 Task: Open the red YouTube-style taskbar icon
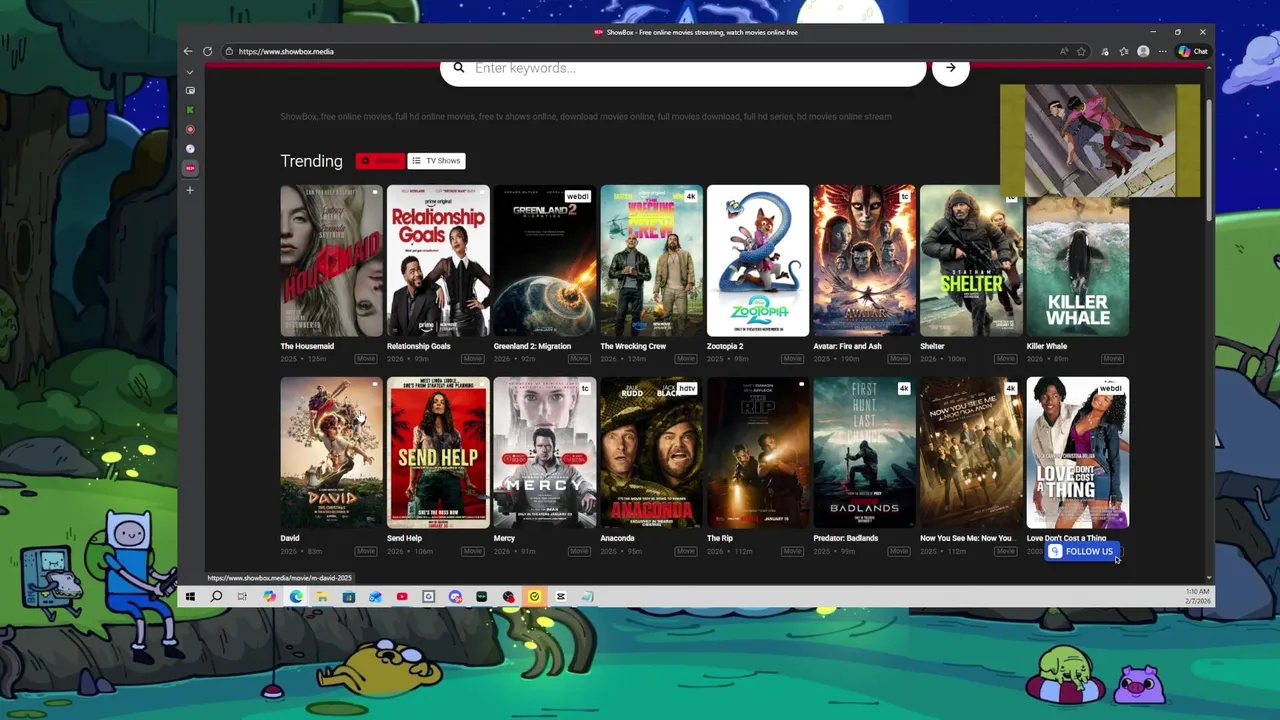coord(402,597)
